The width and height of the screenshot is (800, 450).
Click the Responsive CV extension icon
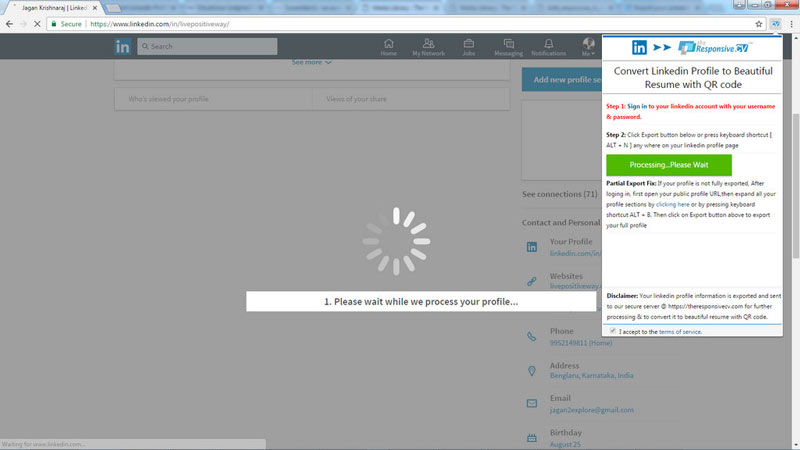[776, 24]
